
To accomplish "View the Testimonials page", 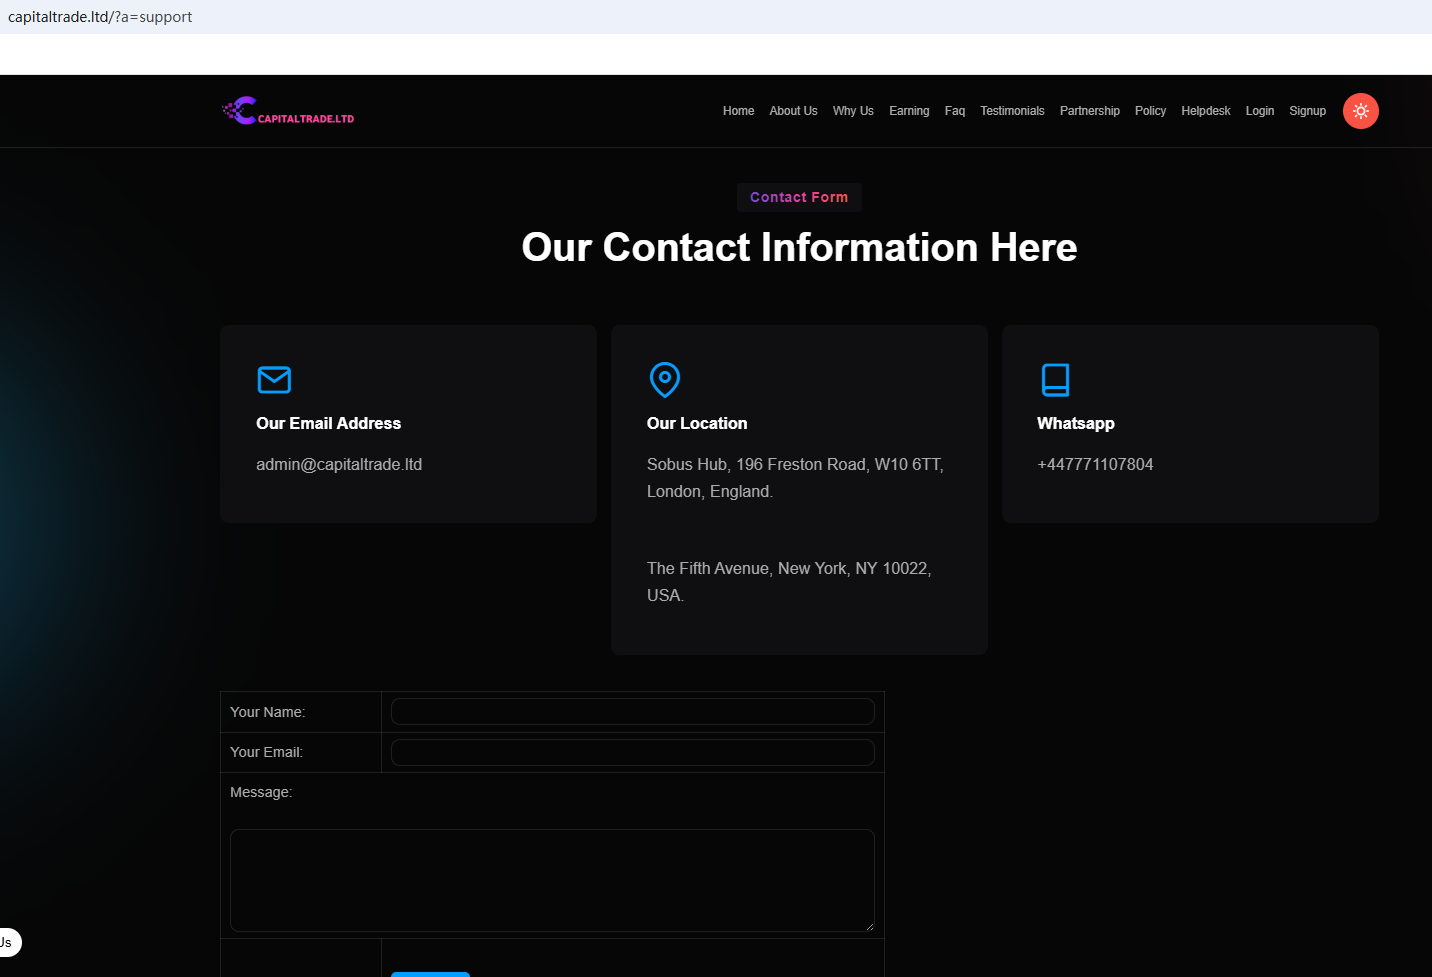I will (1012, 111).
